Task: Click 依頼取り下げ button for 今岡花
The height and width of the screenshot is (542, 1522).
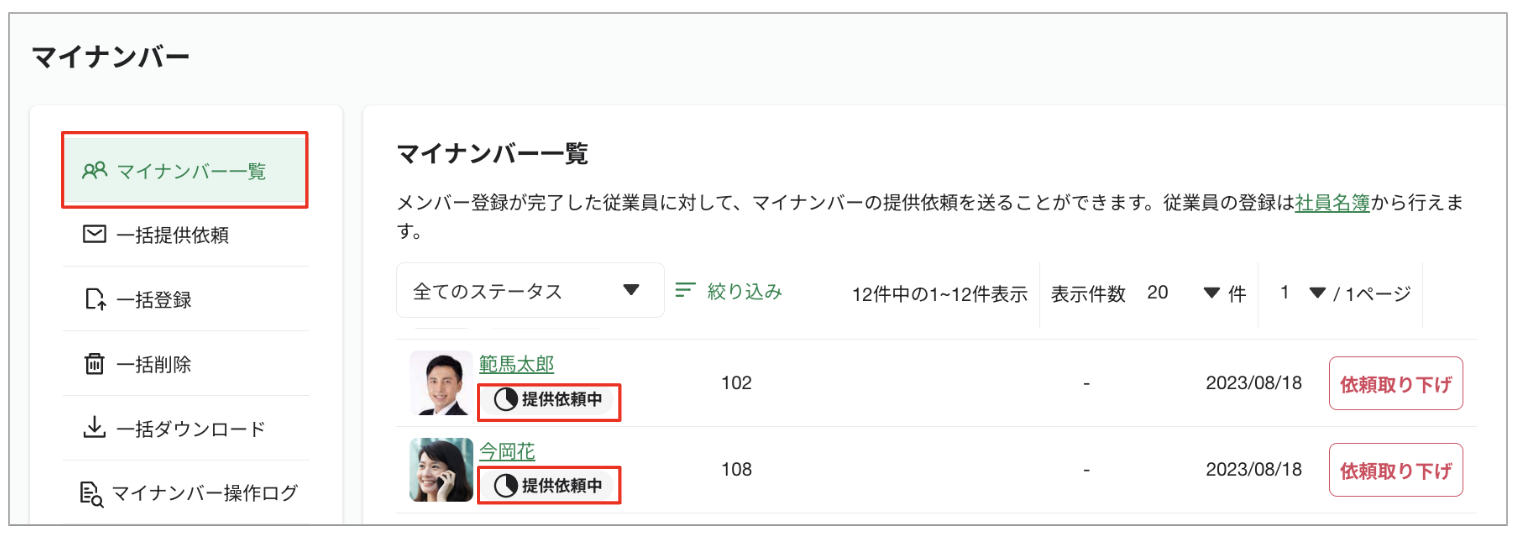Action: 1395,470
